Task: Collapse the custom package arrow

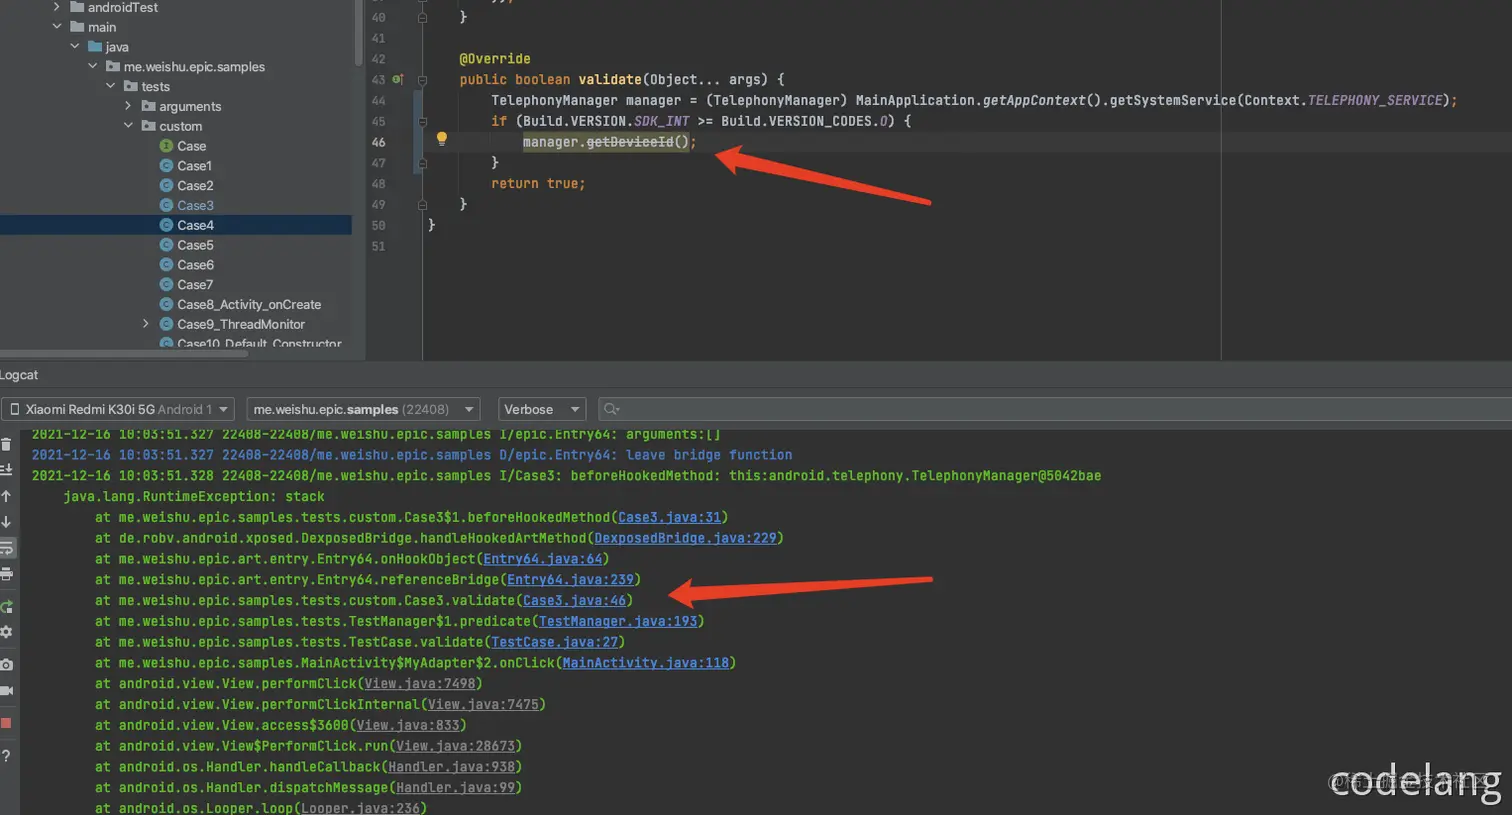Action: [x=128, y=126]
